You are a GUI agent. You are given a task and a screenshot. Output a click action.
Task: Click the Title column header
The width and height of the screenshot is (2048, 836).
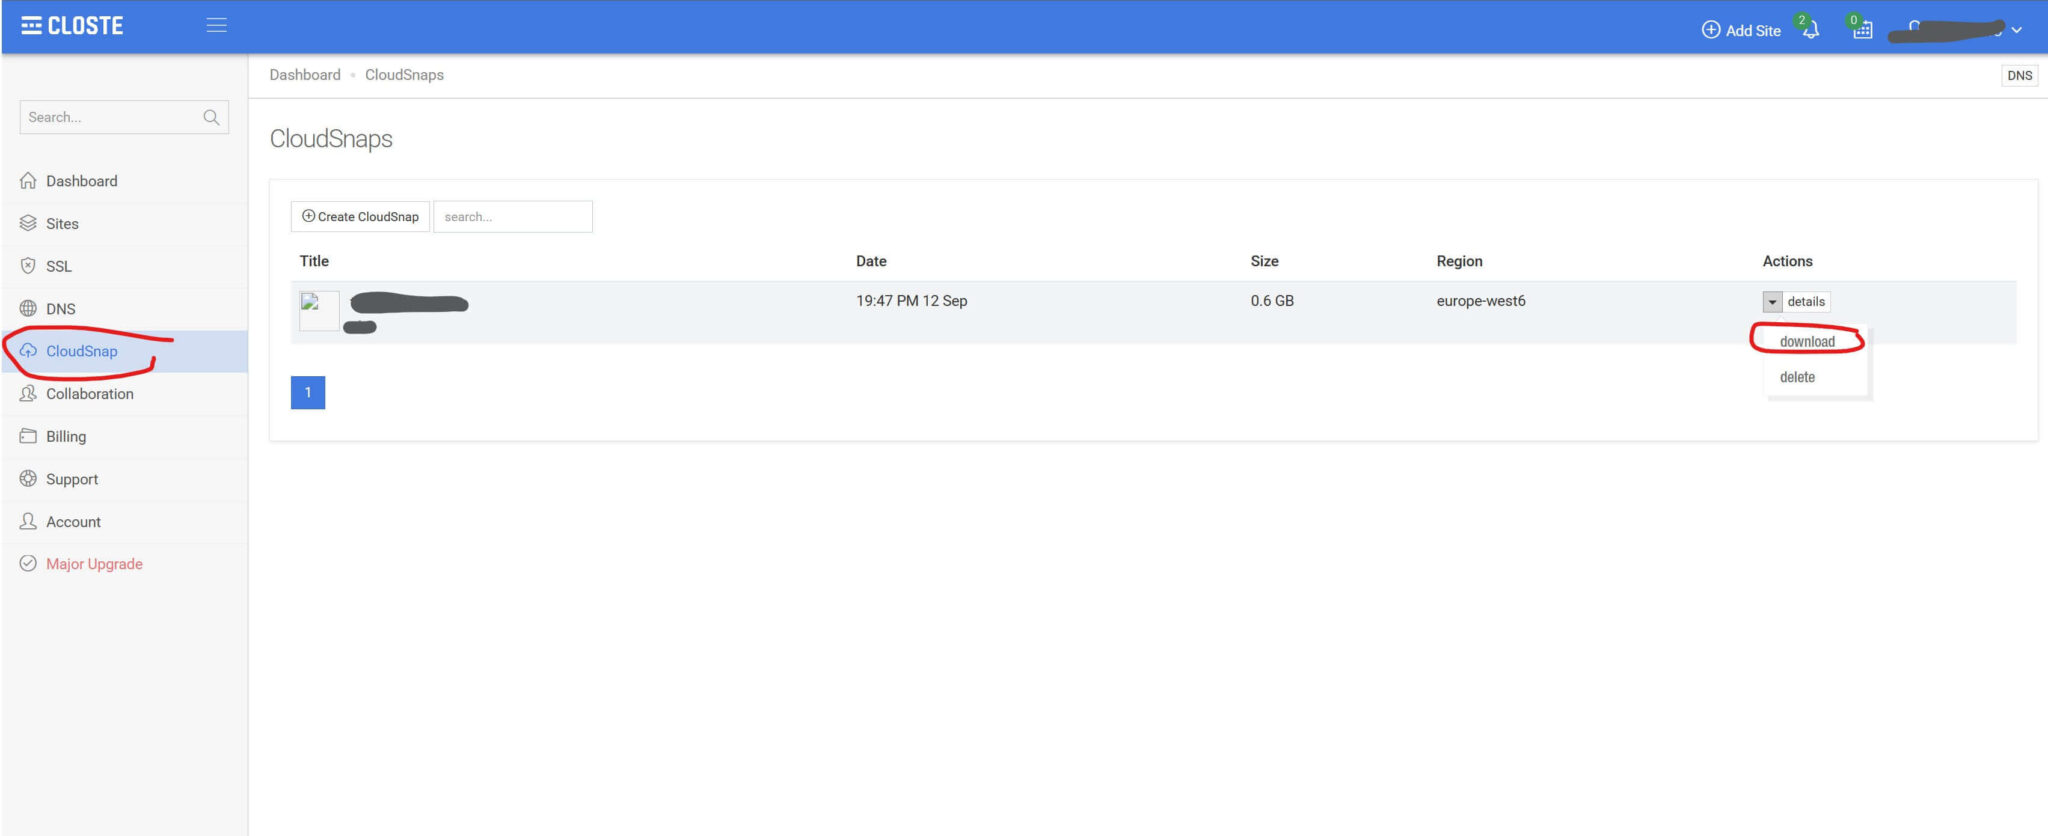pyautogui.click(x=314, y=261)
